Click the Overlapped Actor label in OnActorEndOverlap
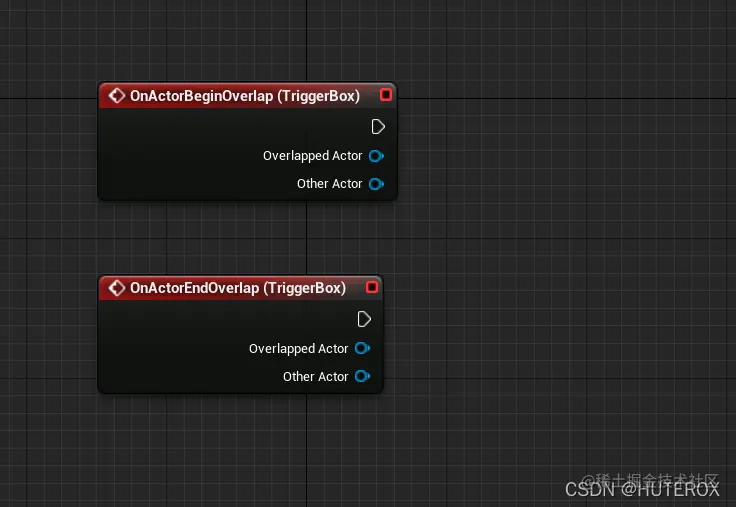The image size is (736, 507). [299, 349]
